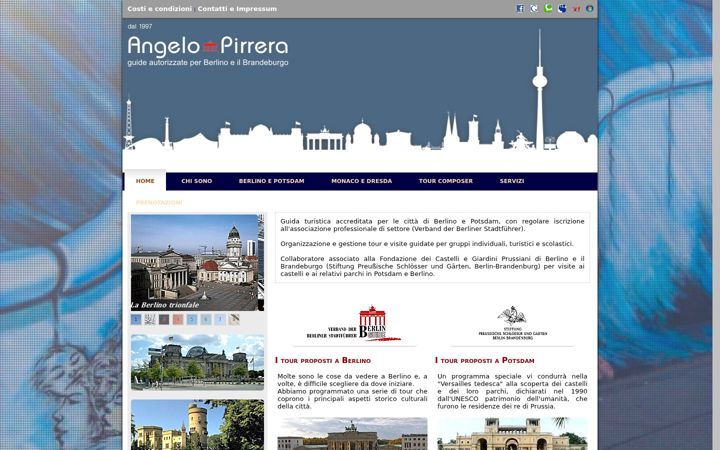Select the last beige slideshow thumbnail
This screenshot has height=450, width=720.
pos(234,319)
